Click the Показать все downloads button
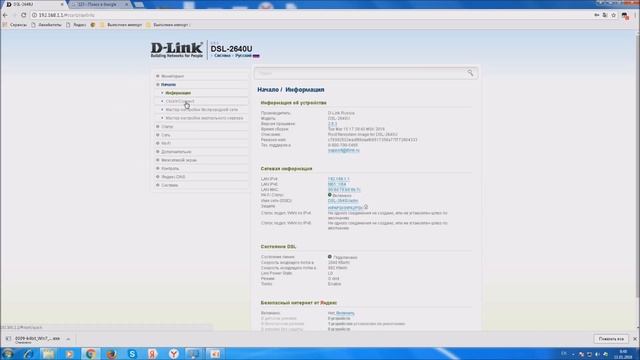This screenshot has height=360, width=640. click(x=611, y=339)
